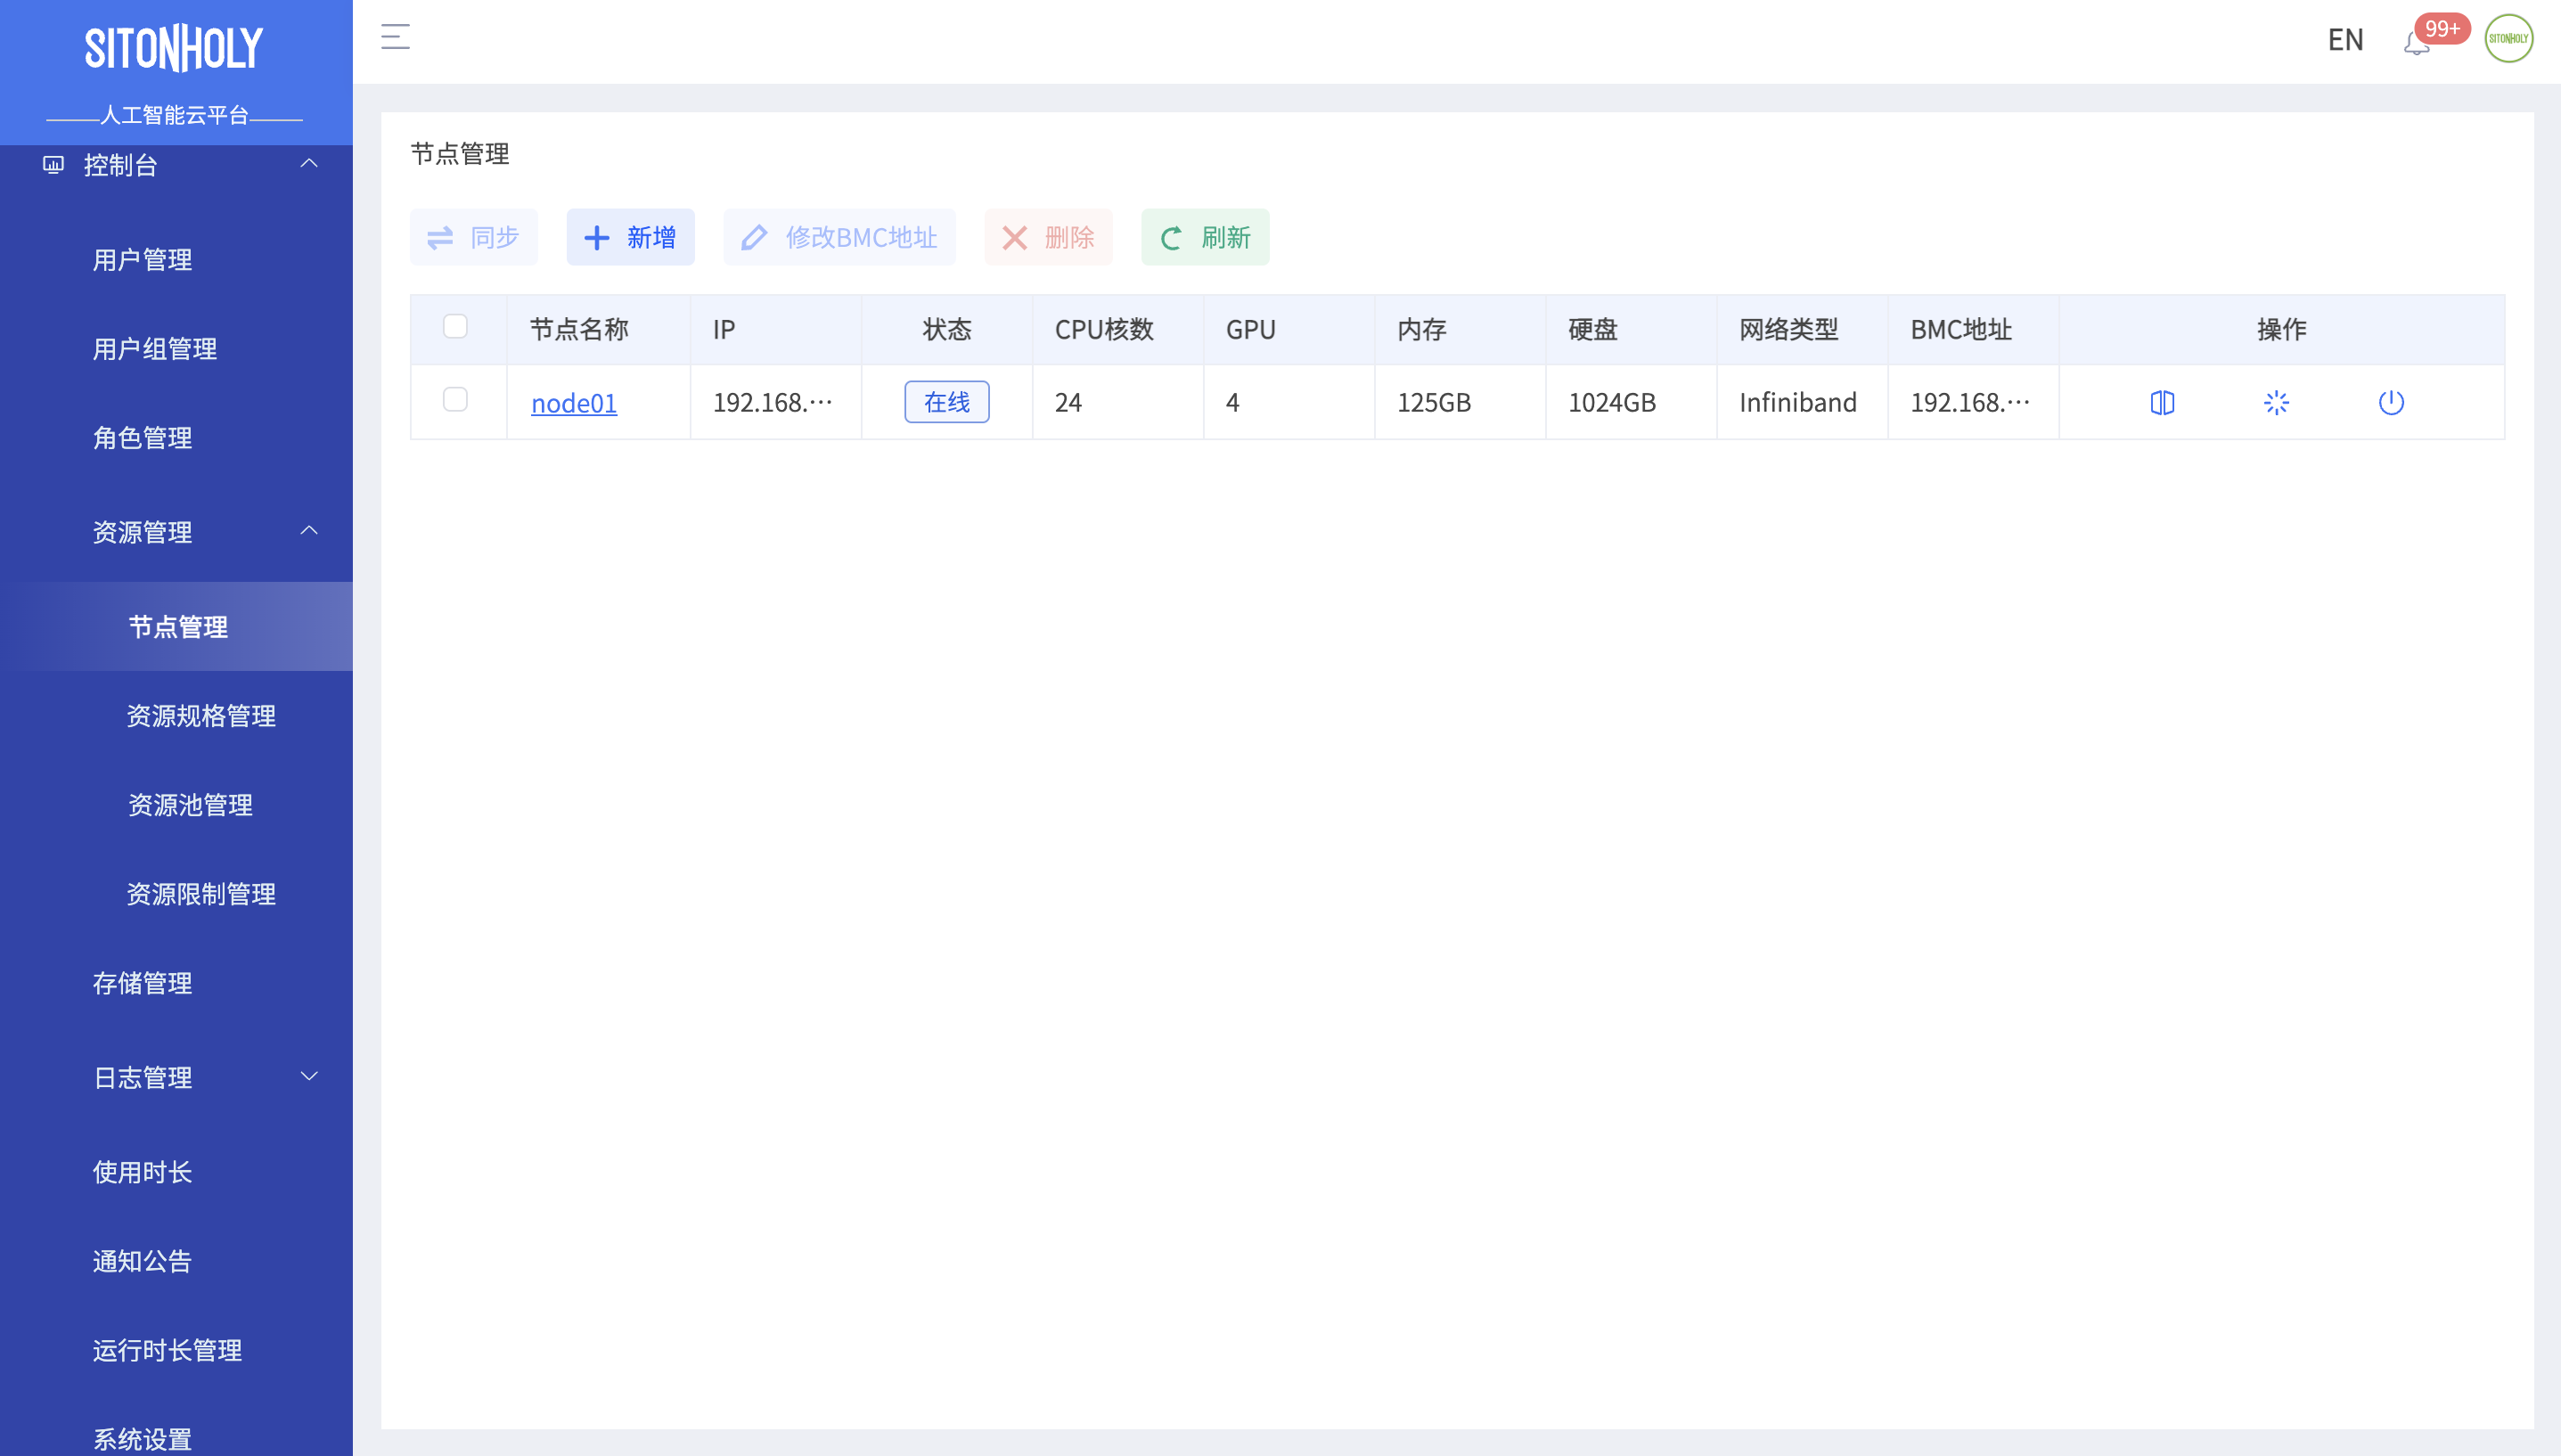Toggle the select-all header checkbox
Viewport: 2561px width, 1456px height.
click(x=455, y=326)
